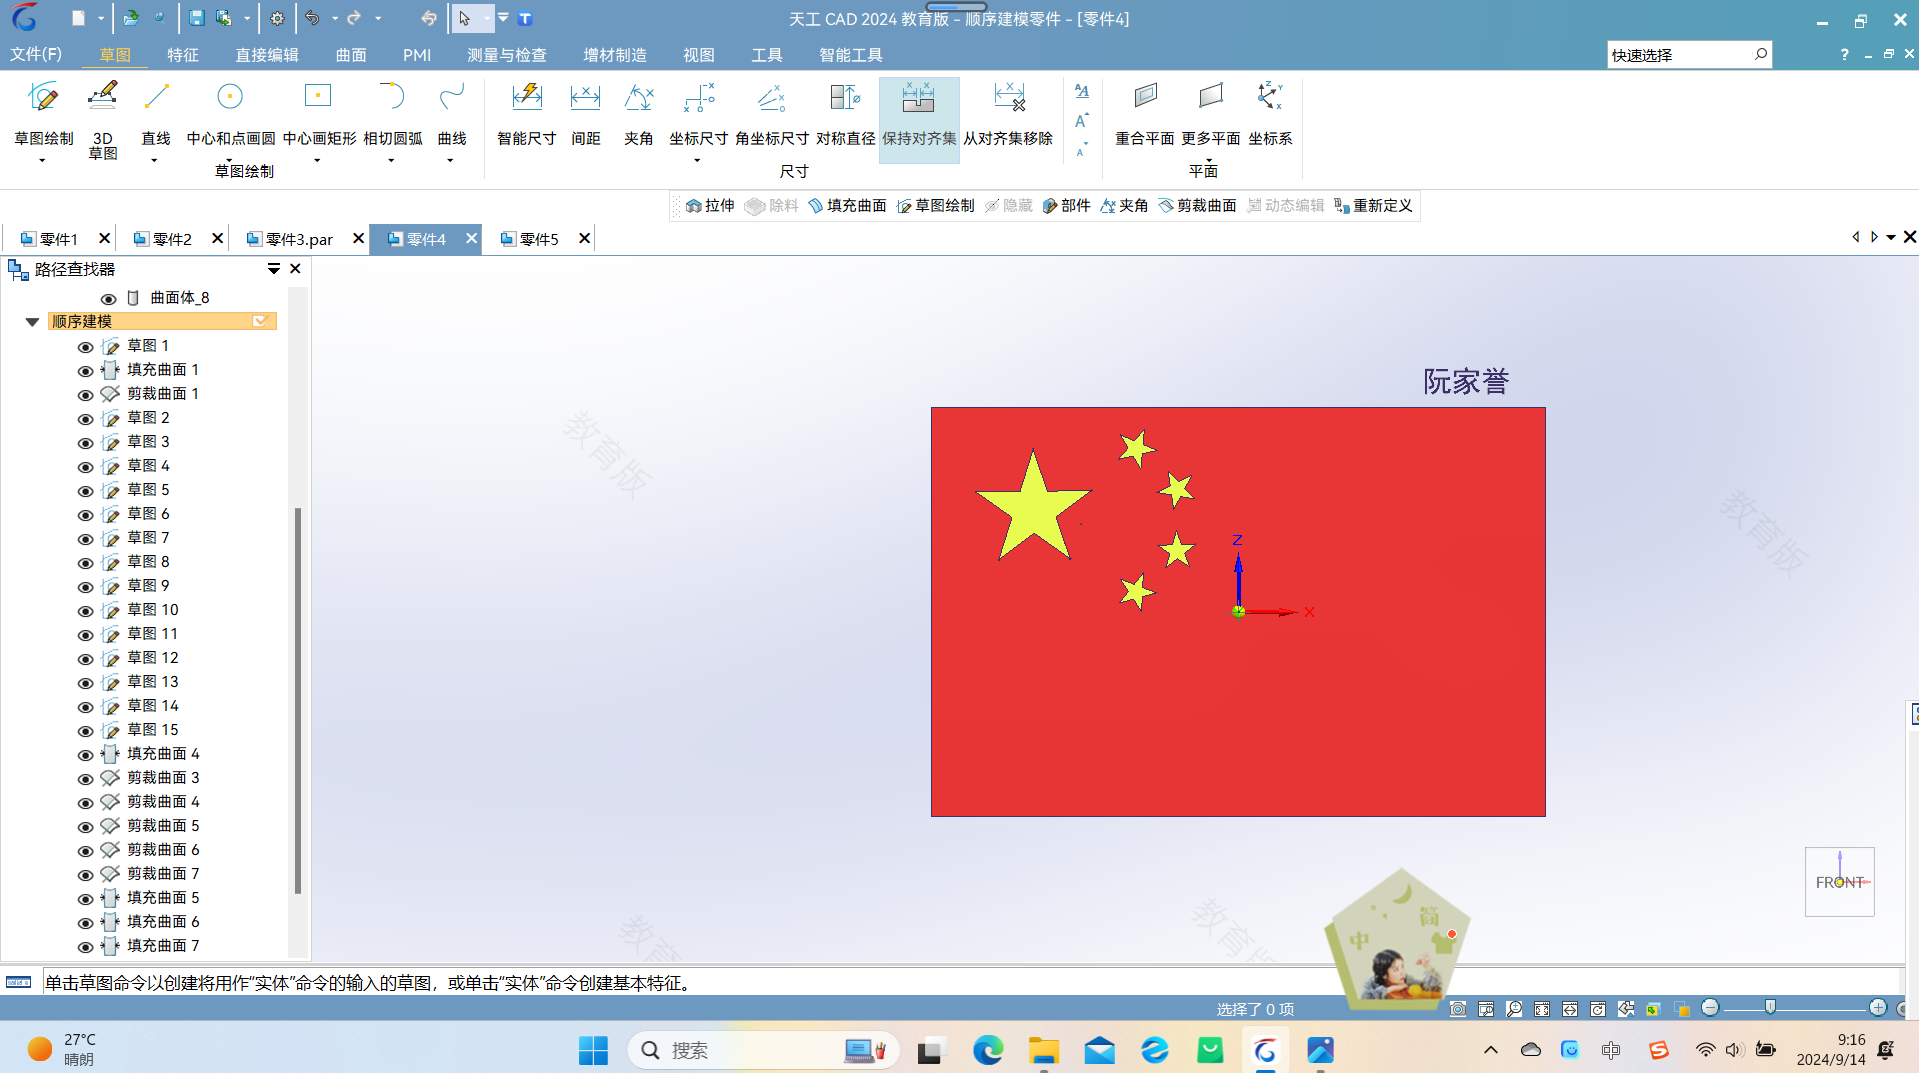The width and height of the screenshot is (1919, 1073).
Task: Open the Windows Start menu
Action: (593, 1050)
